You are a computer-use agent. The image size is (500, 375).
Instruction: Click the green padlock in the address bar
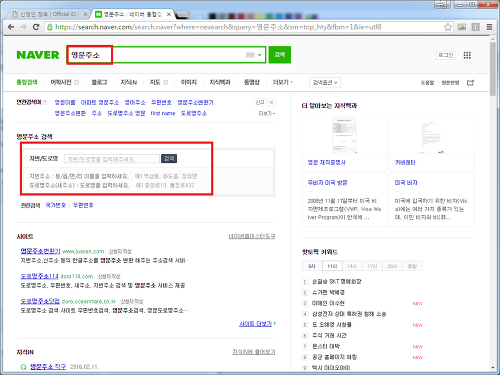(x=50, y=27)
